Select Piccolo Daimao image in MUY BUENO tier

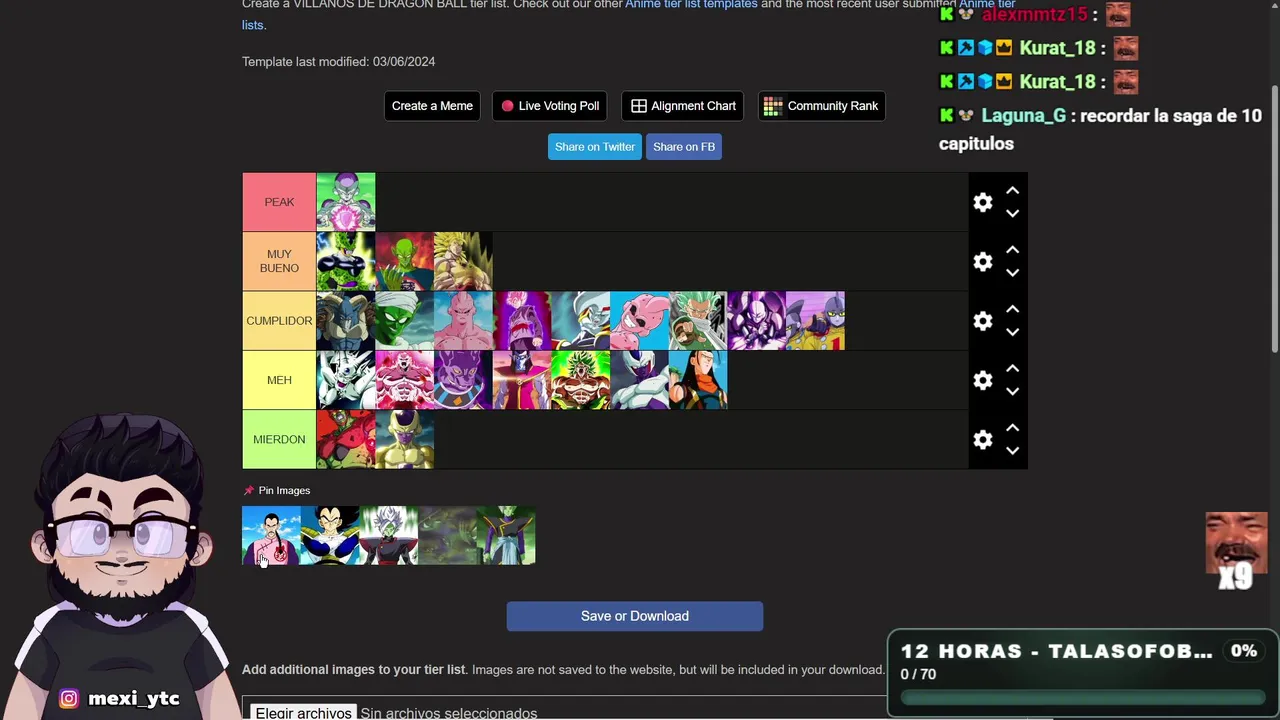404,261
